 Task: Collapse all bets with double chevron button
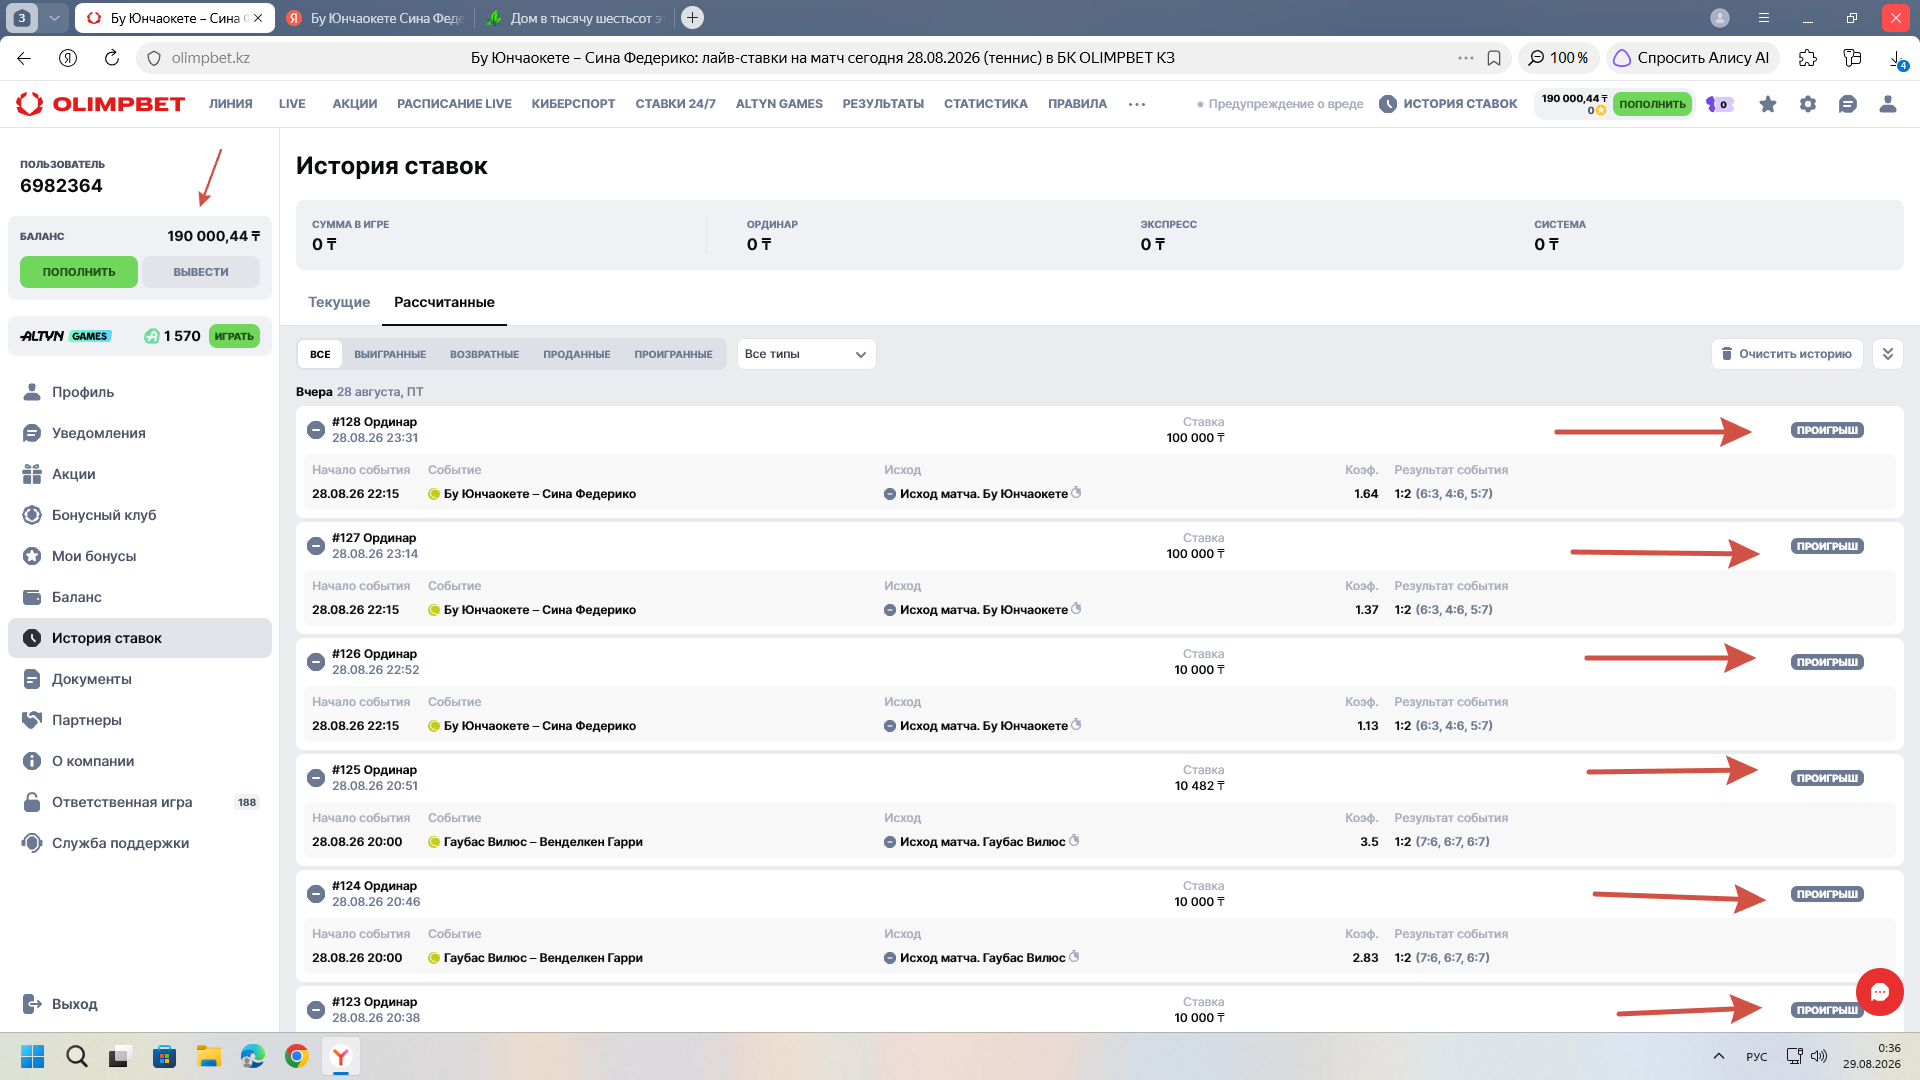click(1887, 354)
